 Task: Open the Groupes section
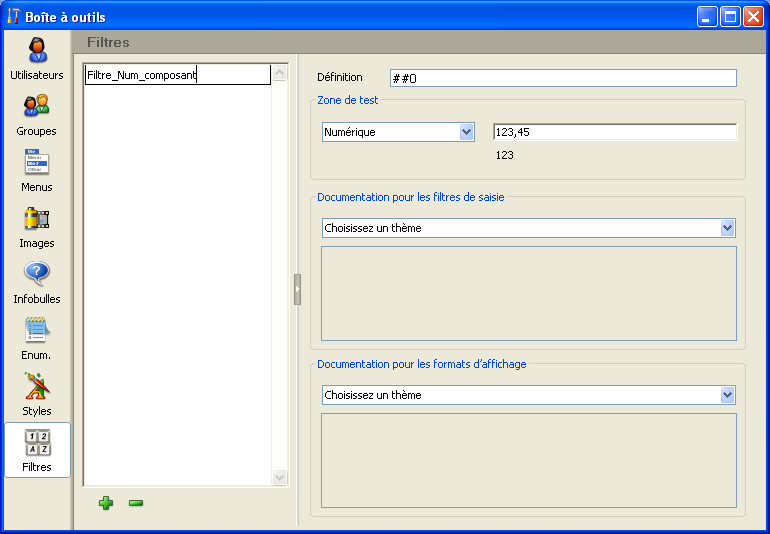click(x=37, y=115)
